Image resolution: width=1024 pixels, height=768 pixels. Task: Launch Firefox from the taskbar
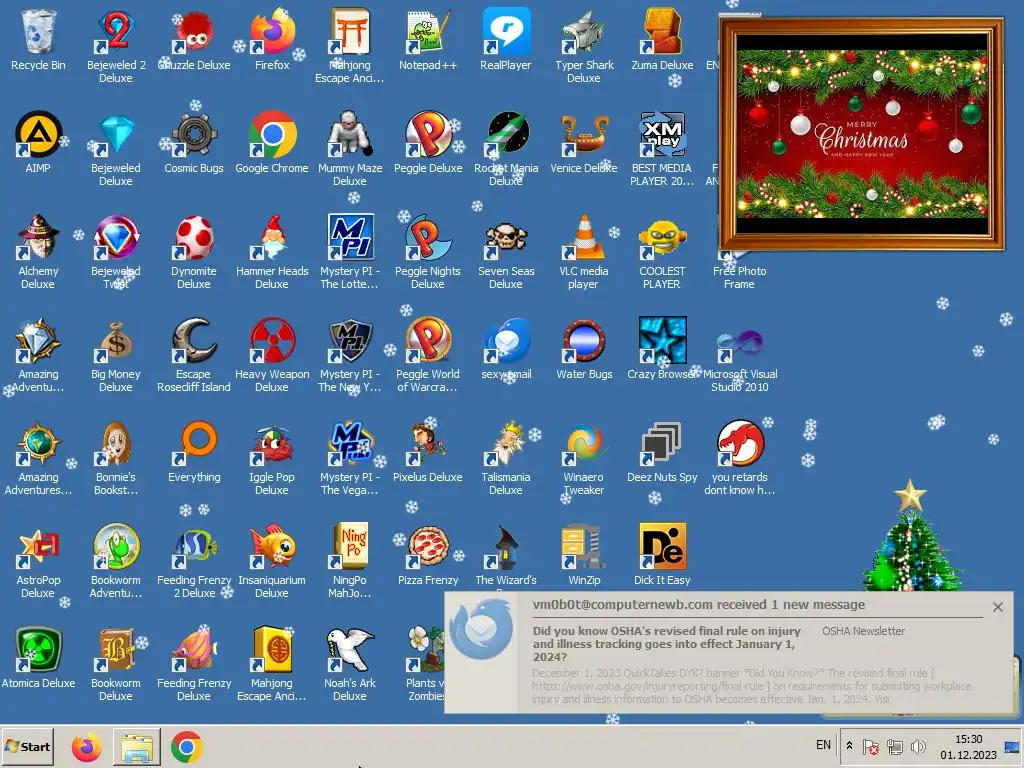(x=87, y=746)
